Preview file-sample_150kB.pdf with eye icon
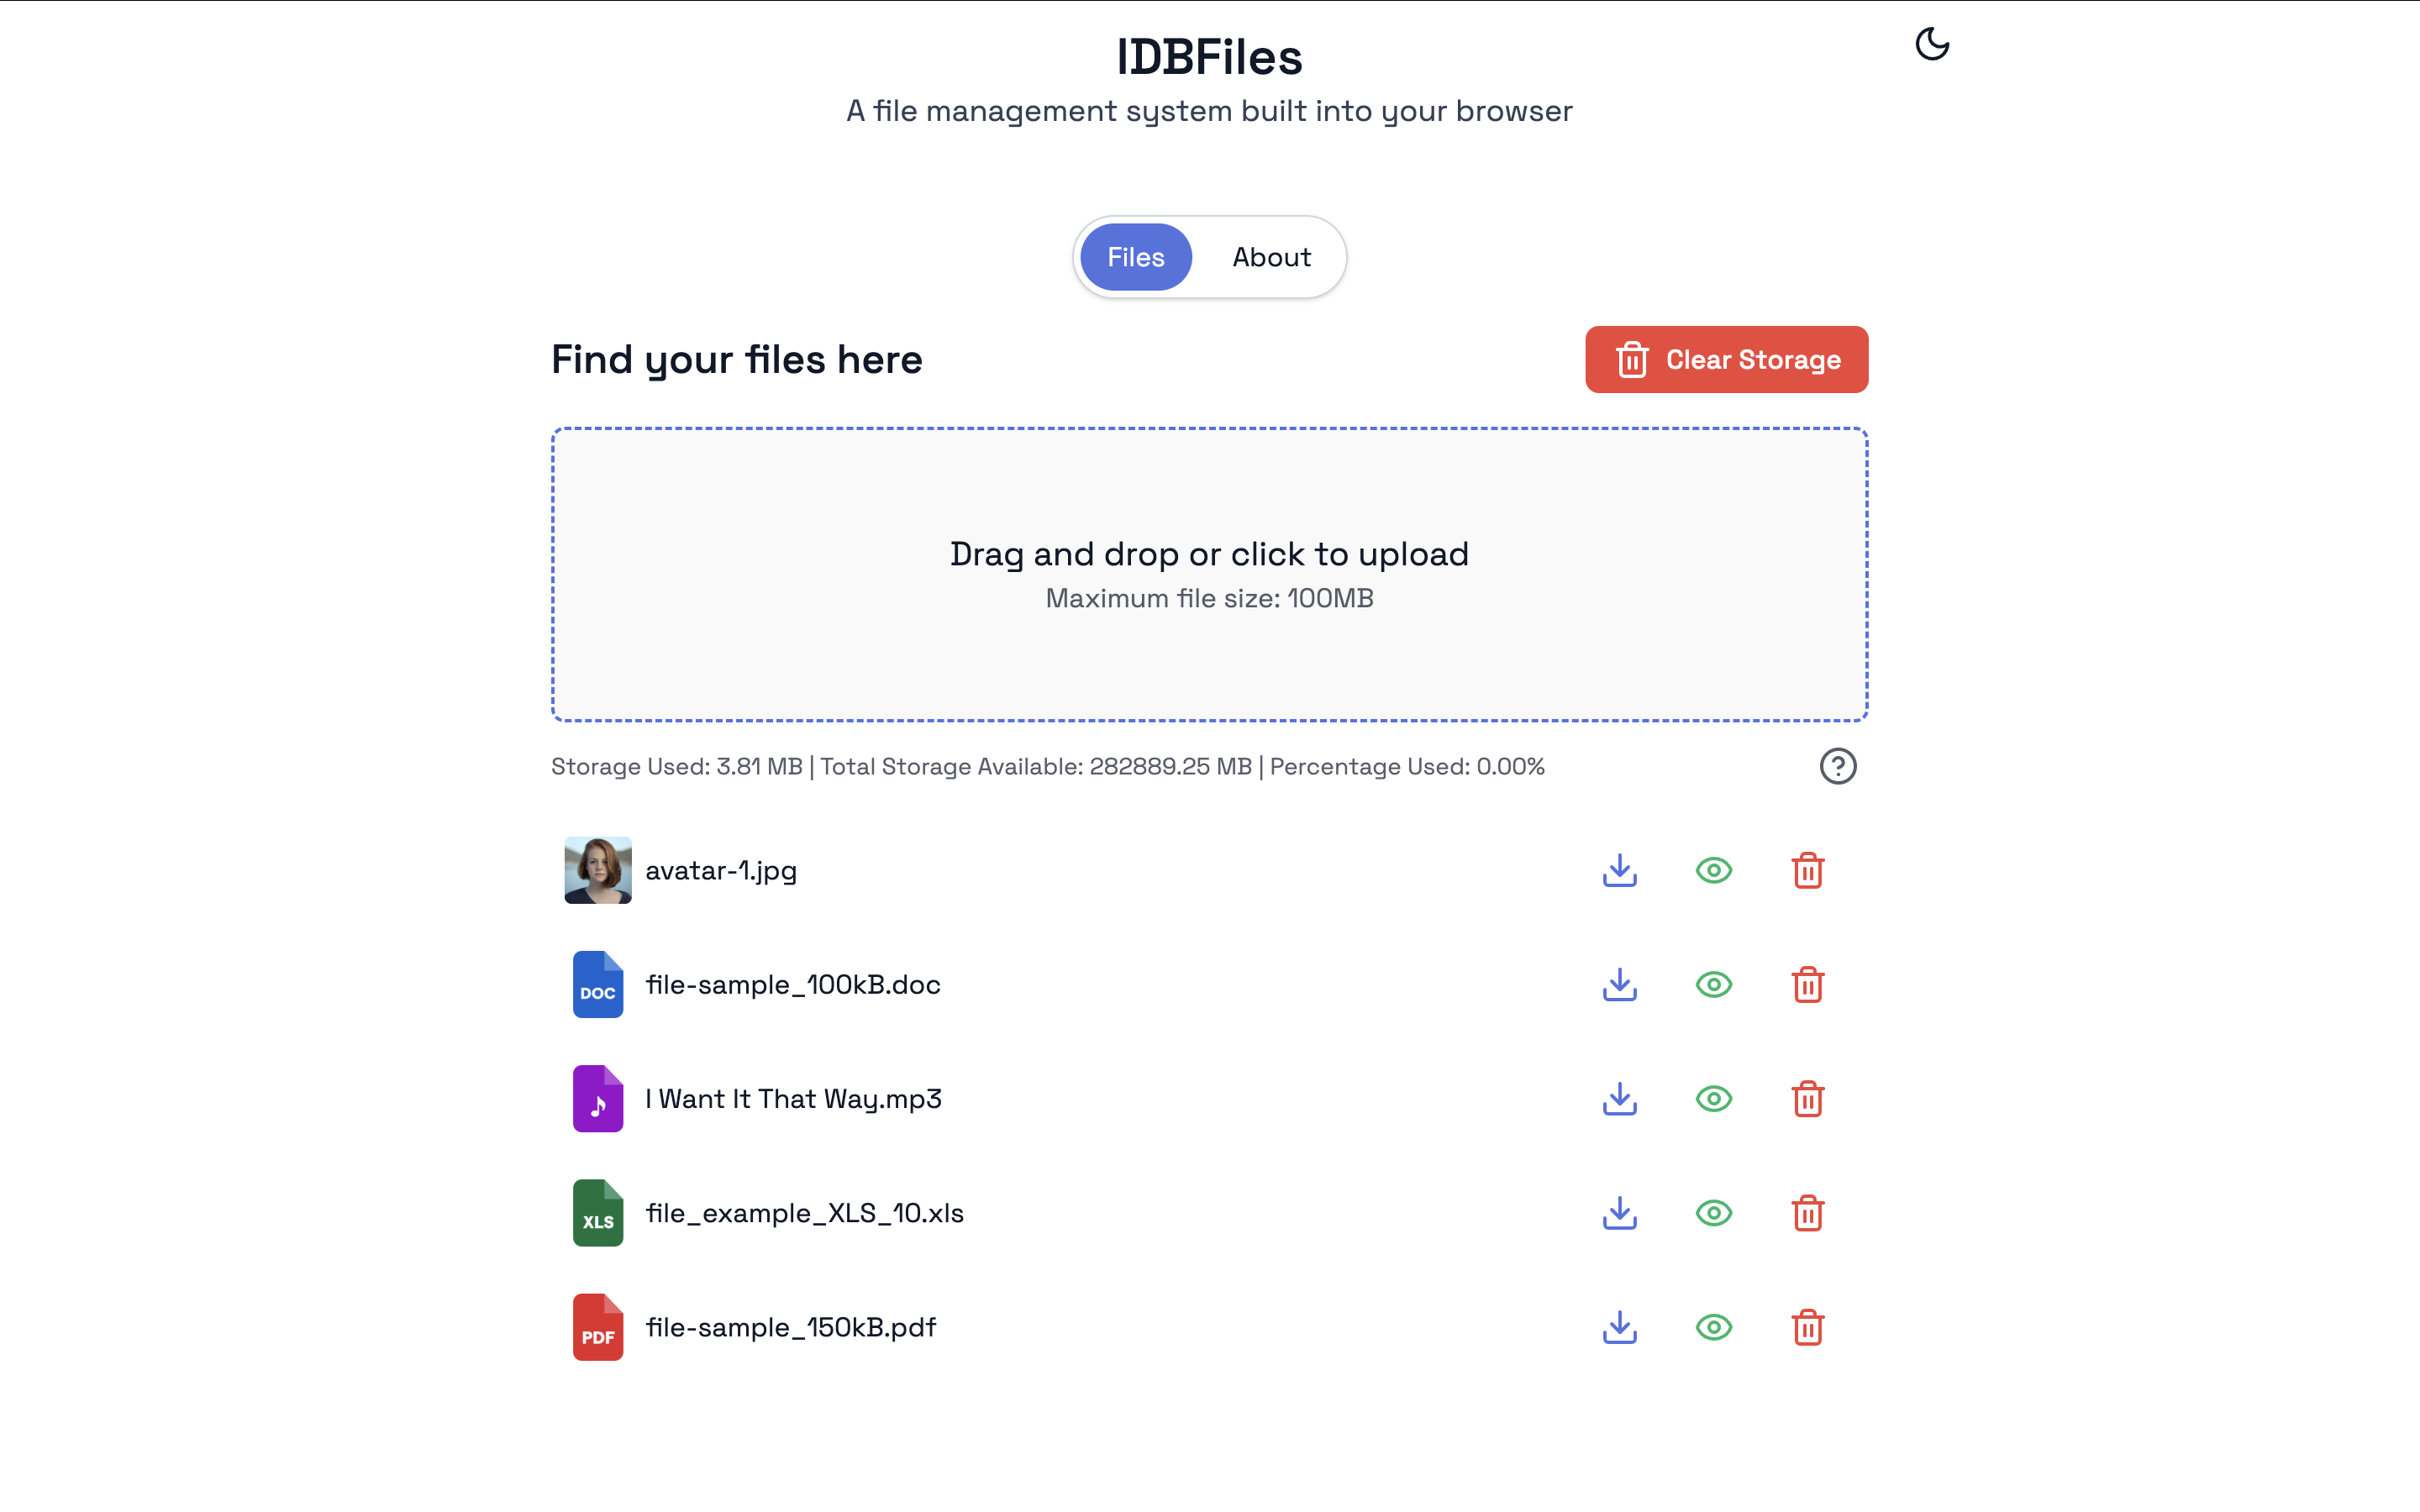This screenshot has height=1512, width=2420. 1713,1327
